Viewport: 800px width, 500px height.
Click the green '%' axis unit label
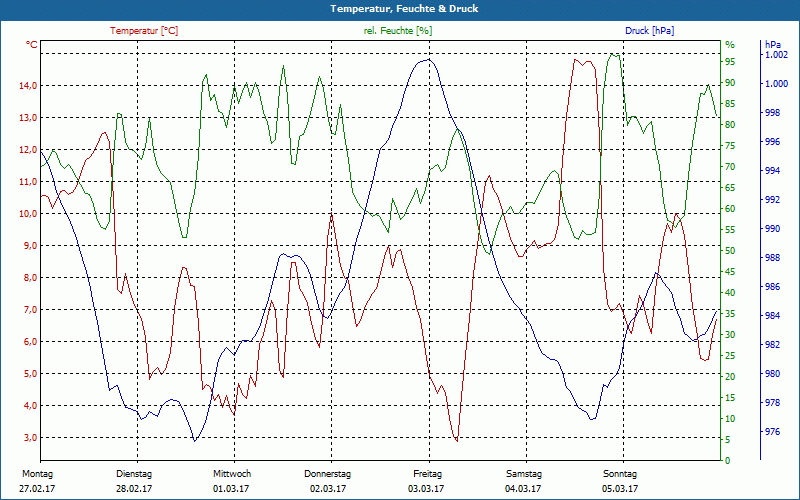730,45
